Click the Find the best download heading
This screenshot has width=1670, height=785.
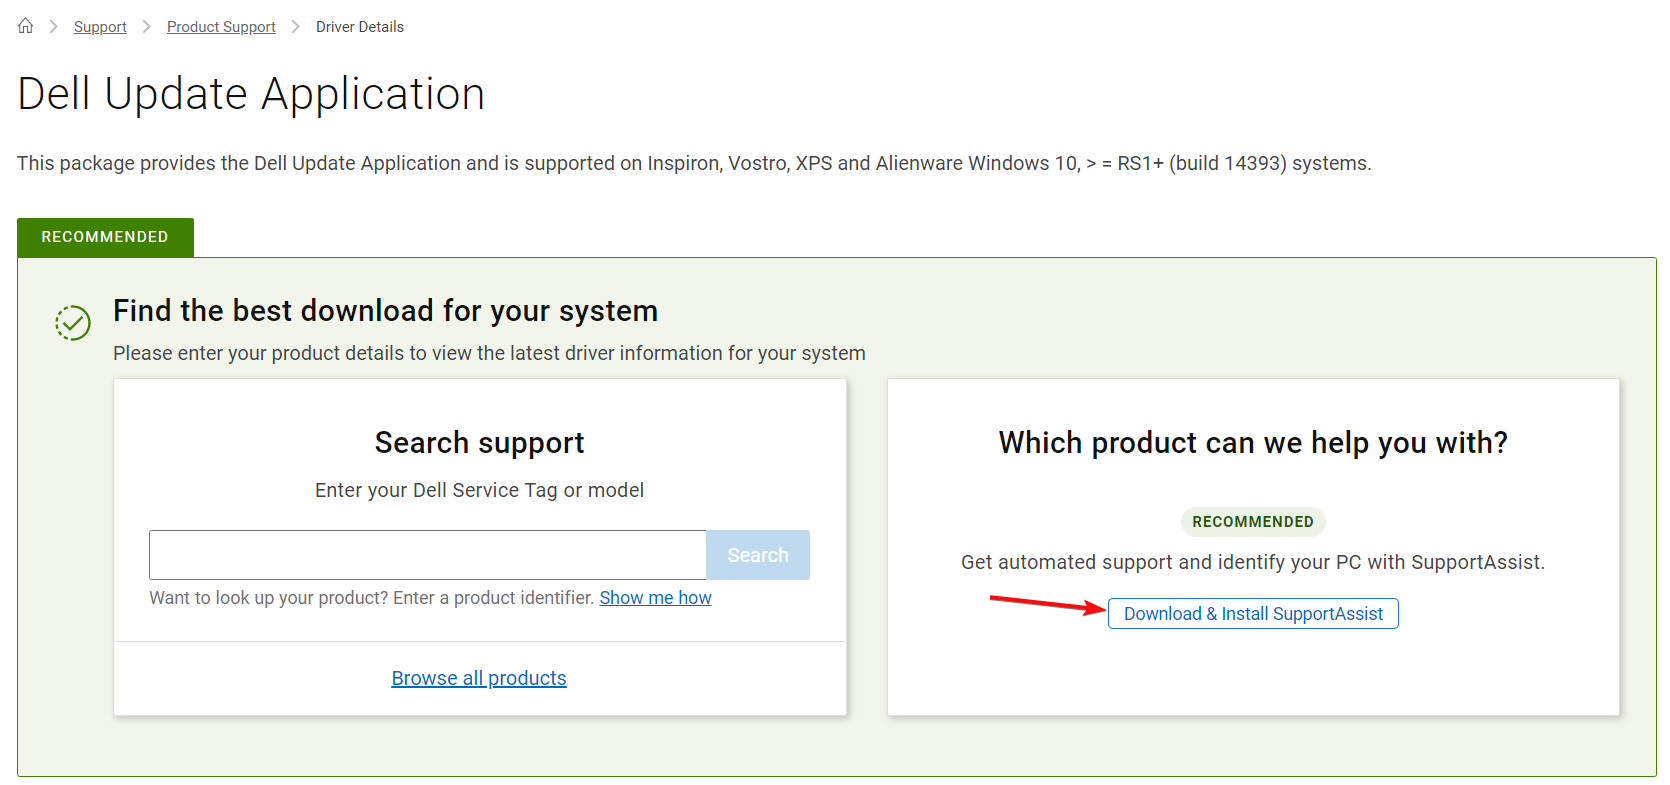tap(385, 311)
